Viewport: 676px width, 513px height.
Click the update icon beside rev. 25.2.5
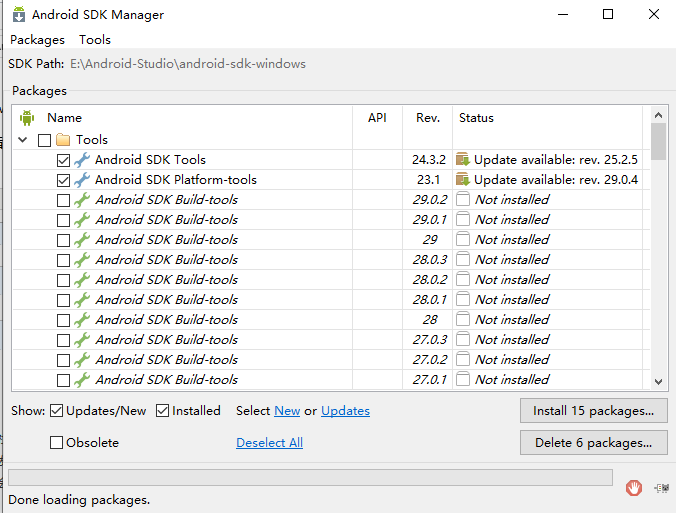point(463,160)
